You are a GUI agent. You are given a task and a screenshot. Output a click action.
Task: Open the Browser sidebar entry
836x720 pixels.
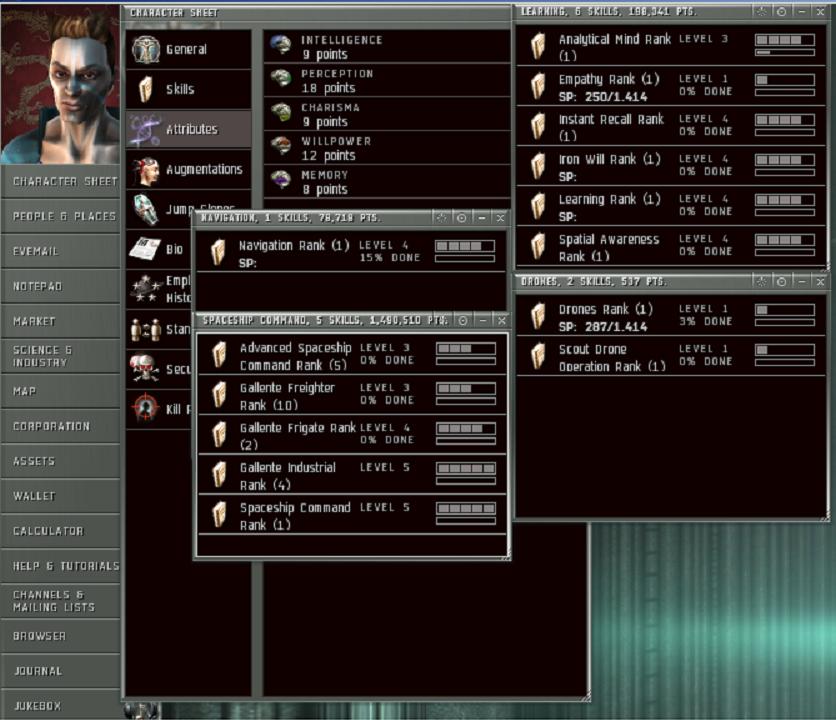(x=60, y=636)
